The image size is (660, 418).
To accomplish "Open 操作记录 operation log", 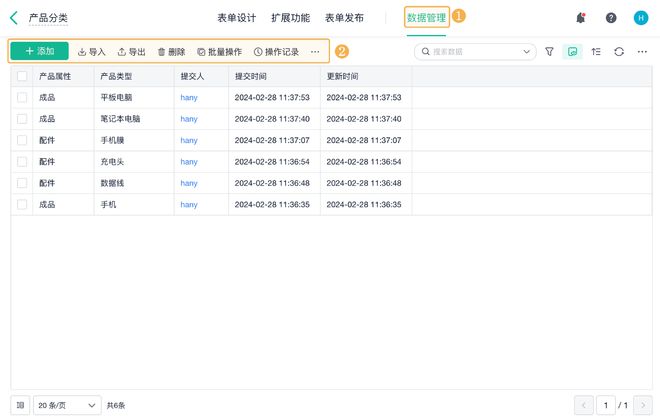I will [x=276, y=52].
